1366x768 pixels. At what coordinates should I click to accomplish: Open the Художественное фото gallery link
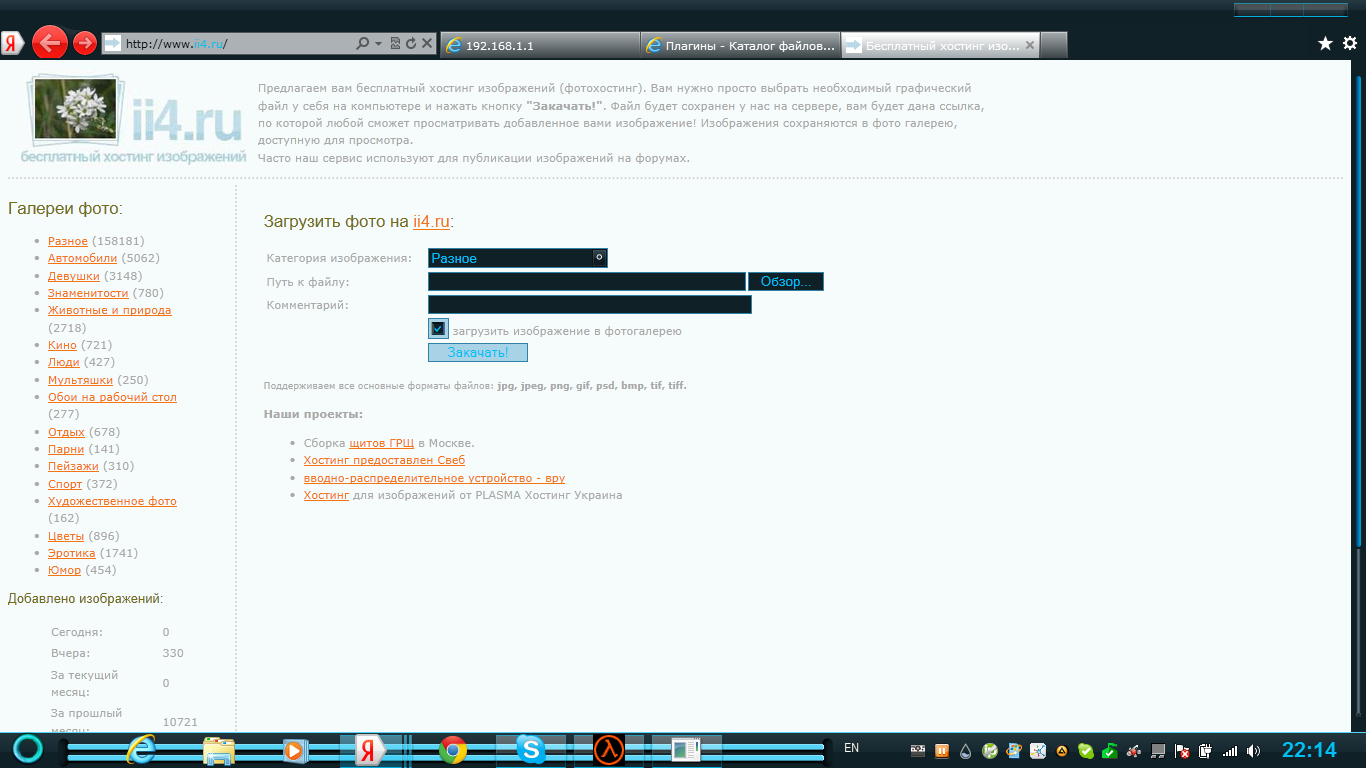tap(112, 501)
